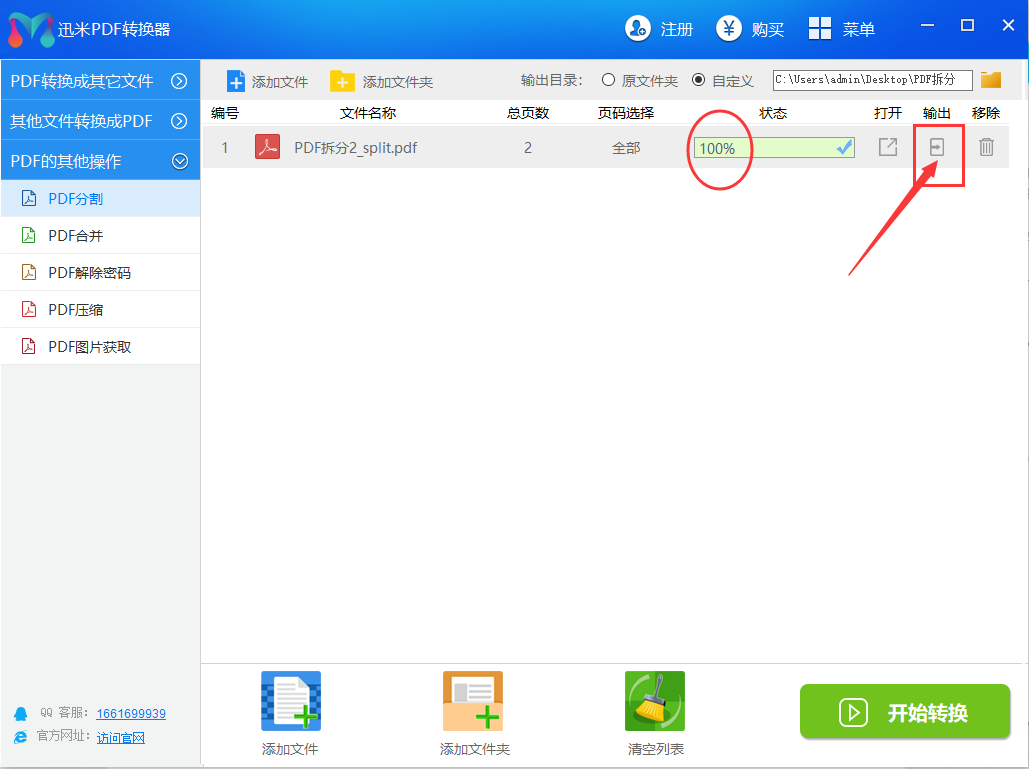The height and width of the screenshot is (769, 1029).
Task: Click the 购买 purchase icon
Action: (729, 29)
